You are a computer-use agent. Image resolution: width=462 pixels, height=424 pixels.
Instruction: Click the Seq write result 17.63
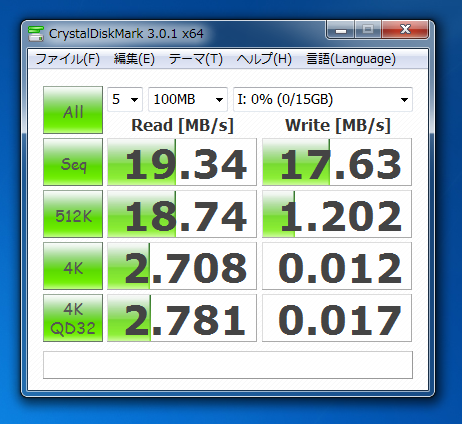pos(337,162)
